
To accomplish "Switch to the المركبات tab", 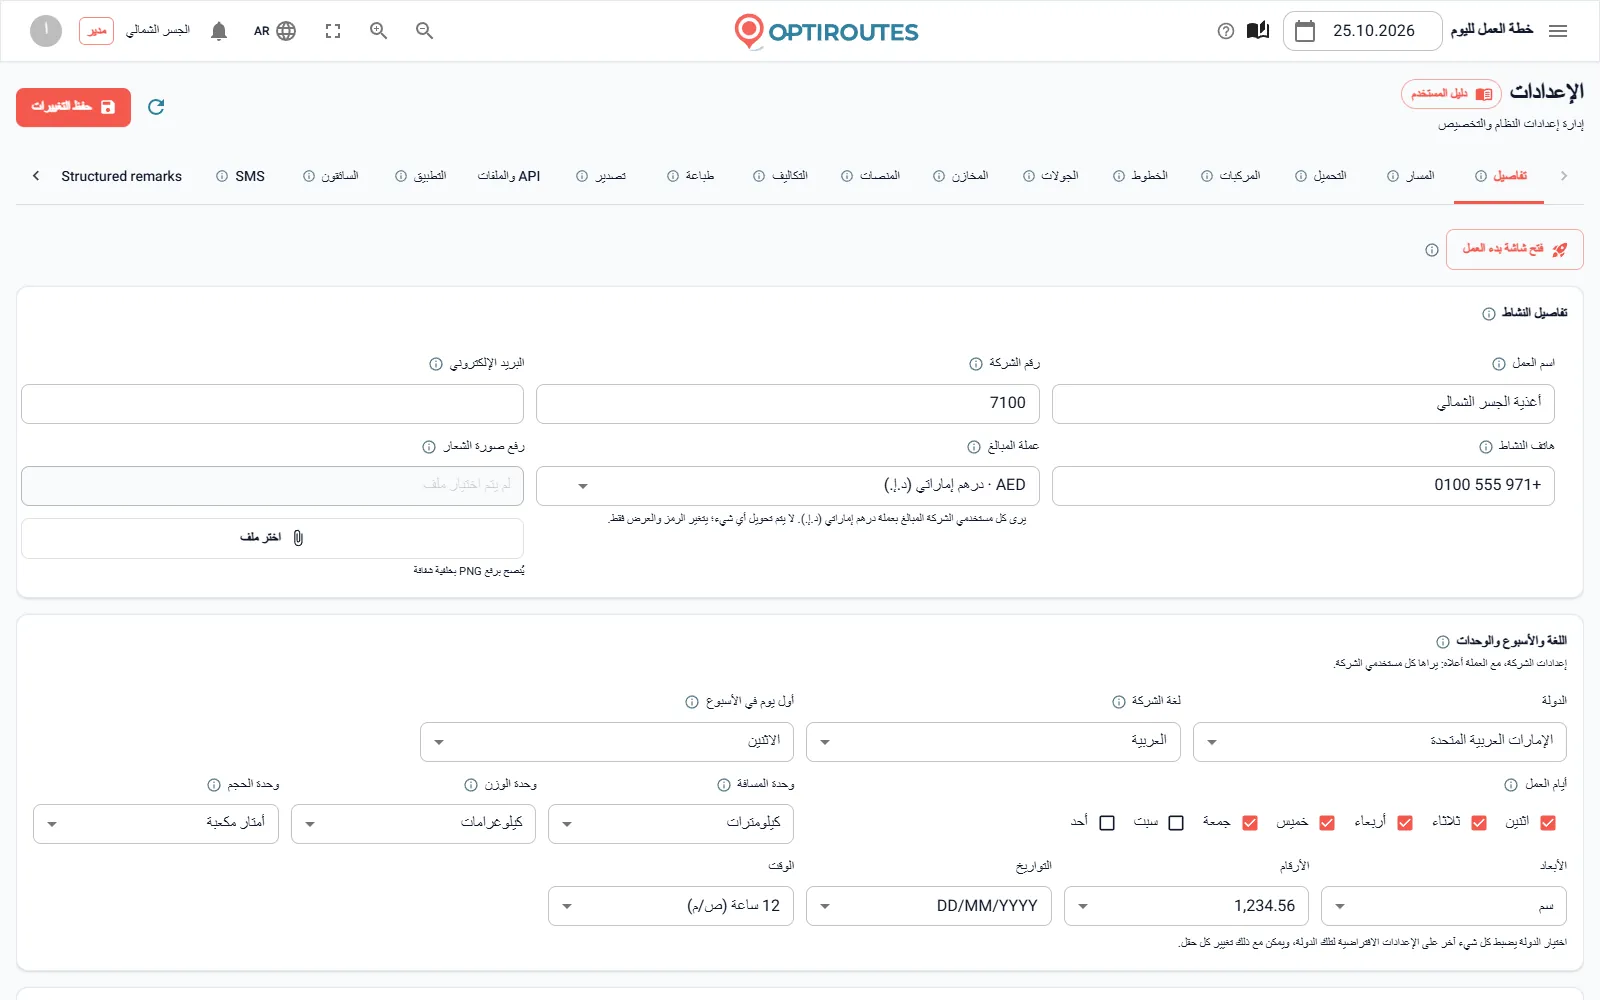I will click(x=1231, y=176).
